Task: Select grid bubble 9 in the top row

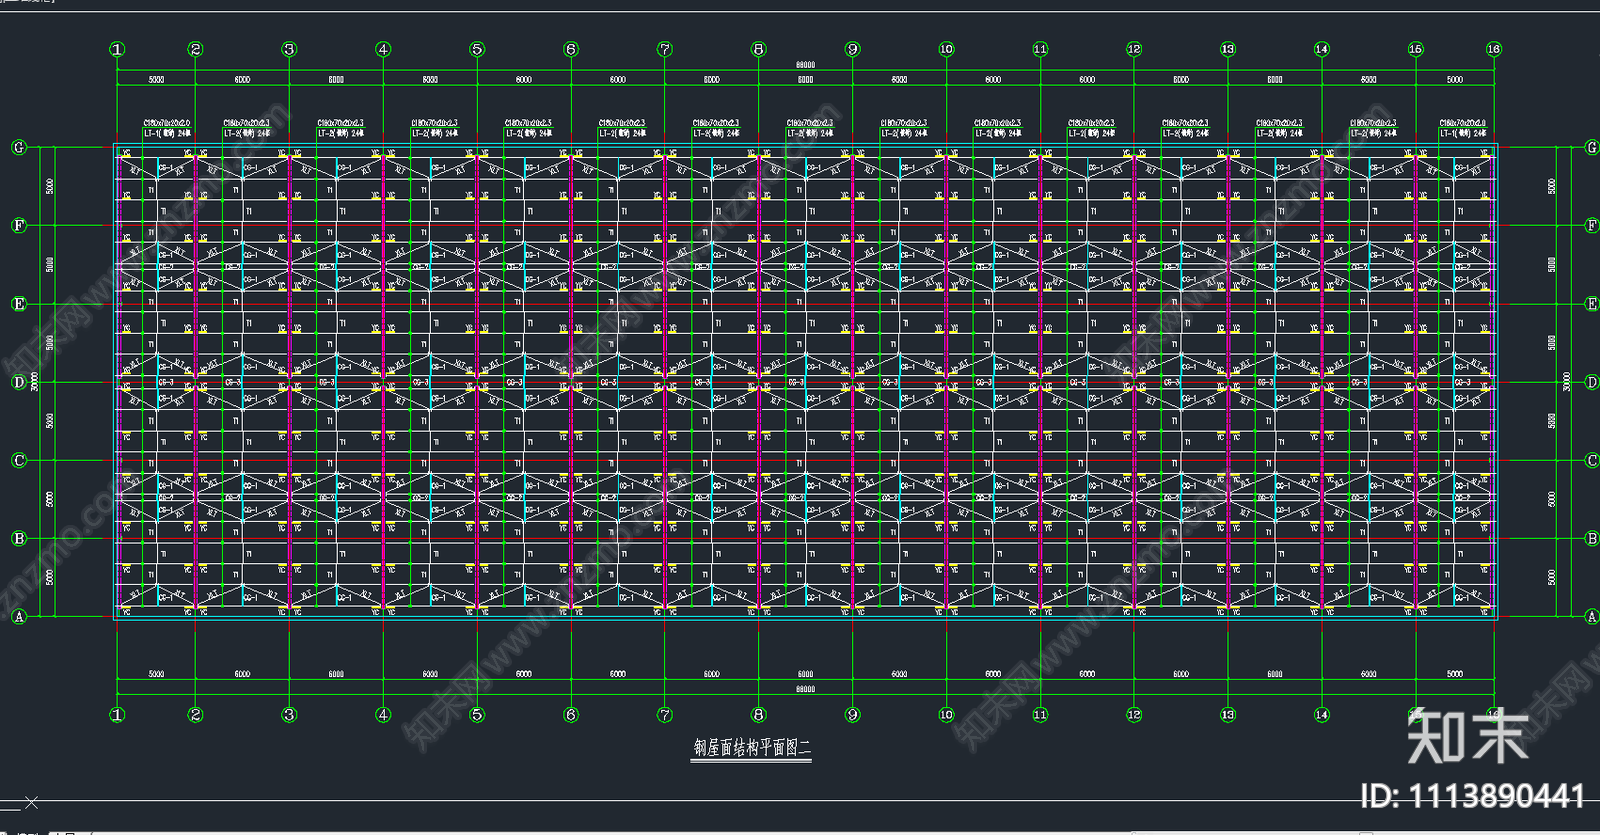Action: (x=852, y=49)
